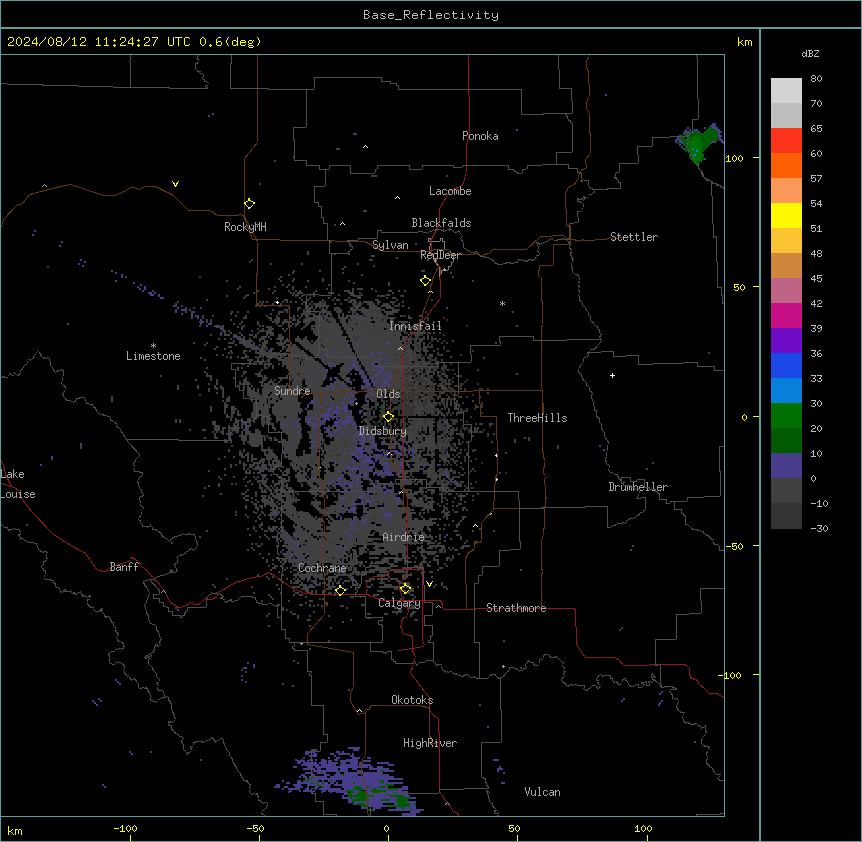
Task: Click the white 80 dBZ legend swatch
Action: tap(786, 91)
